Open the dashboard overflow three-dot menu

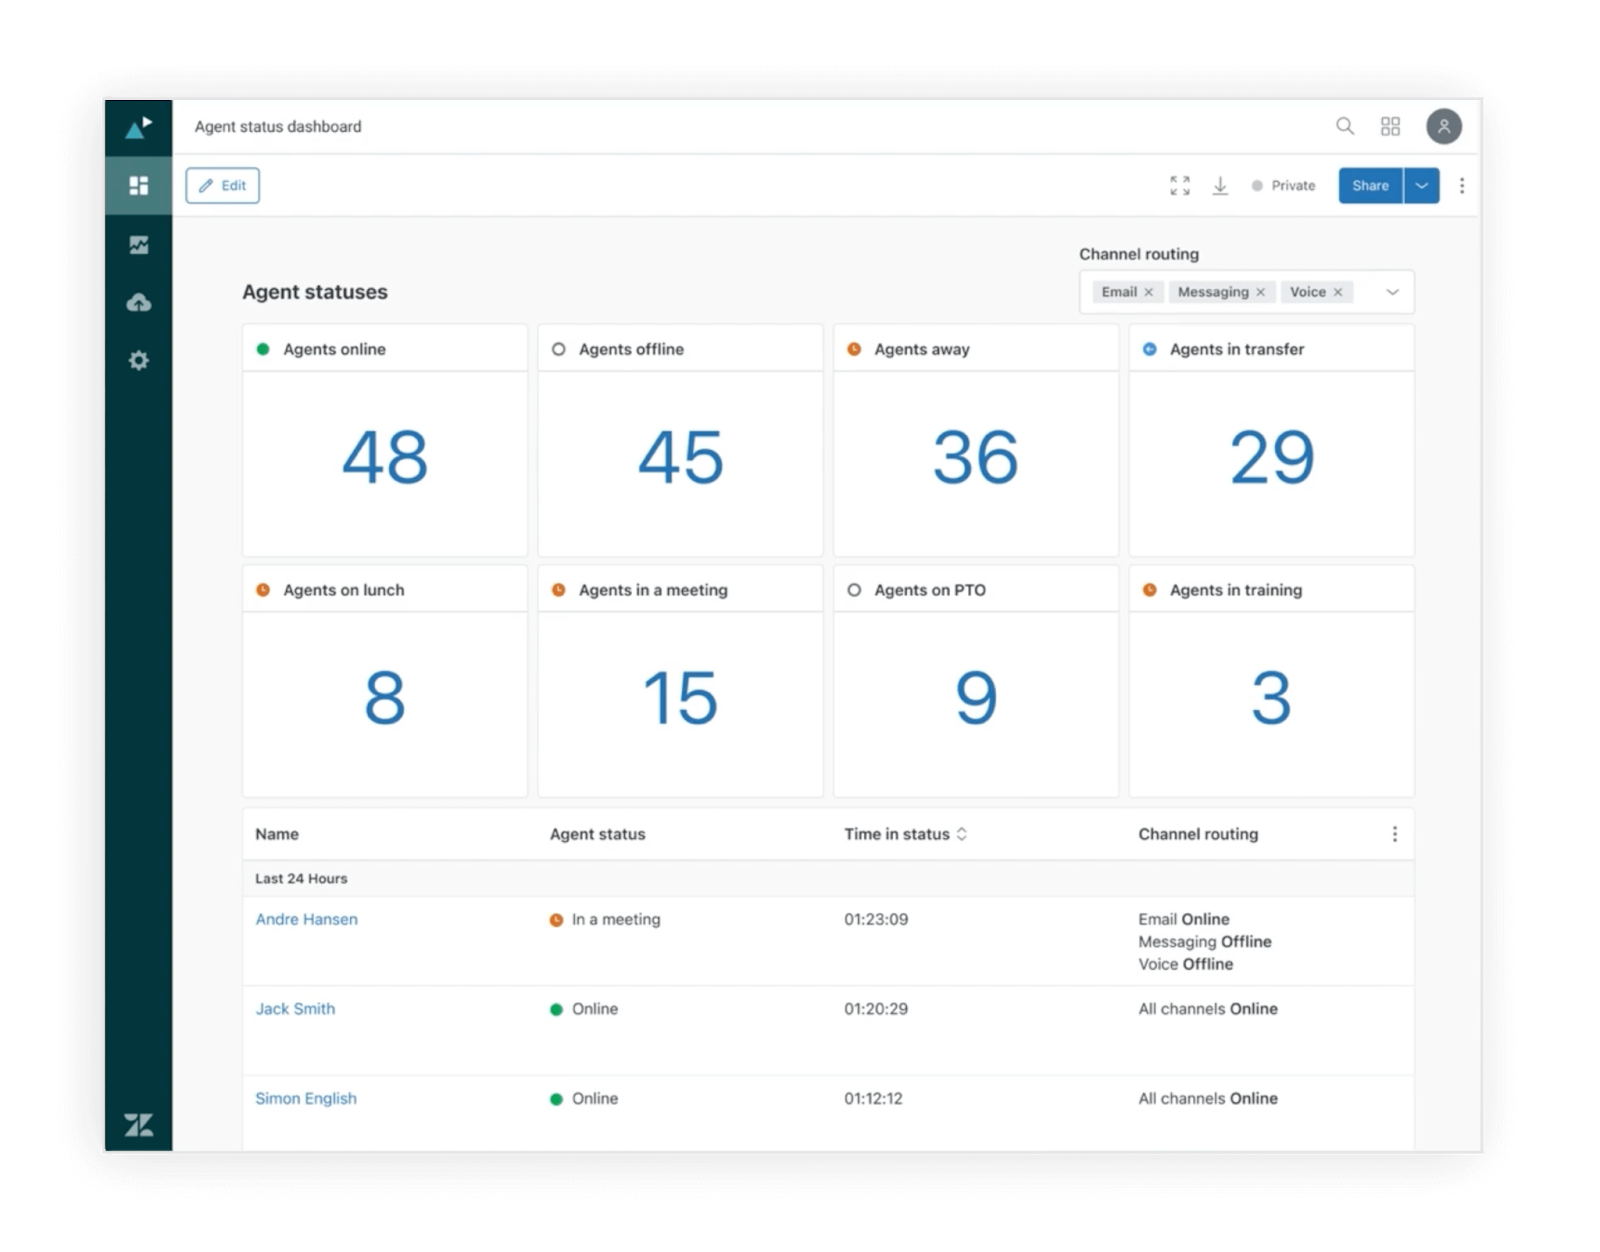[x=1461, y=185]
